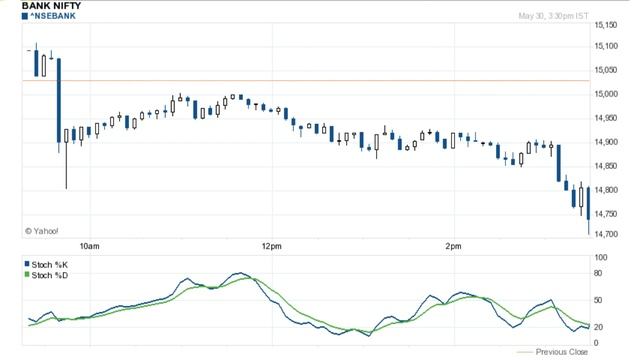The width and height of the screenshot is (640, 360).
Task: Click the 100 stochastic axis label
Action: [x=601, y=258]
